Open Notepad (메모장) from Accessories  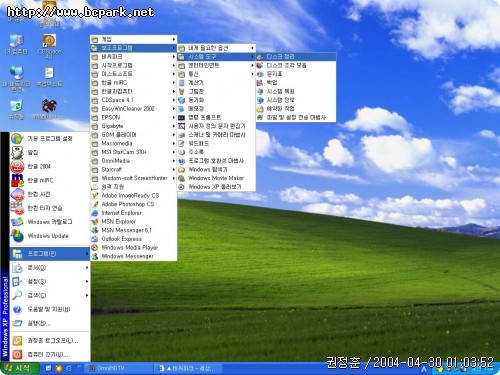(x=216, y=109)
